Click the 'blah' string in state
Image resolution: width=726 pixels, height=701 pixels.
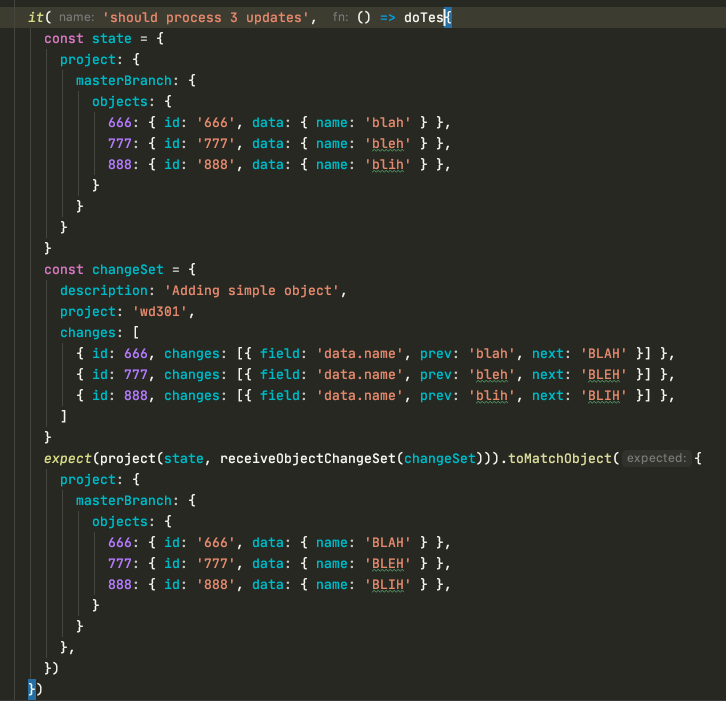point(387,123)
